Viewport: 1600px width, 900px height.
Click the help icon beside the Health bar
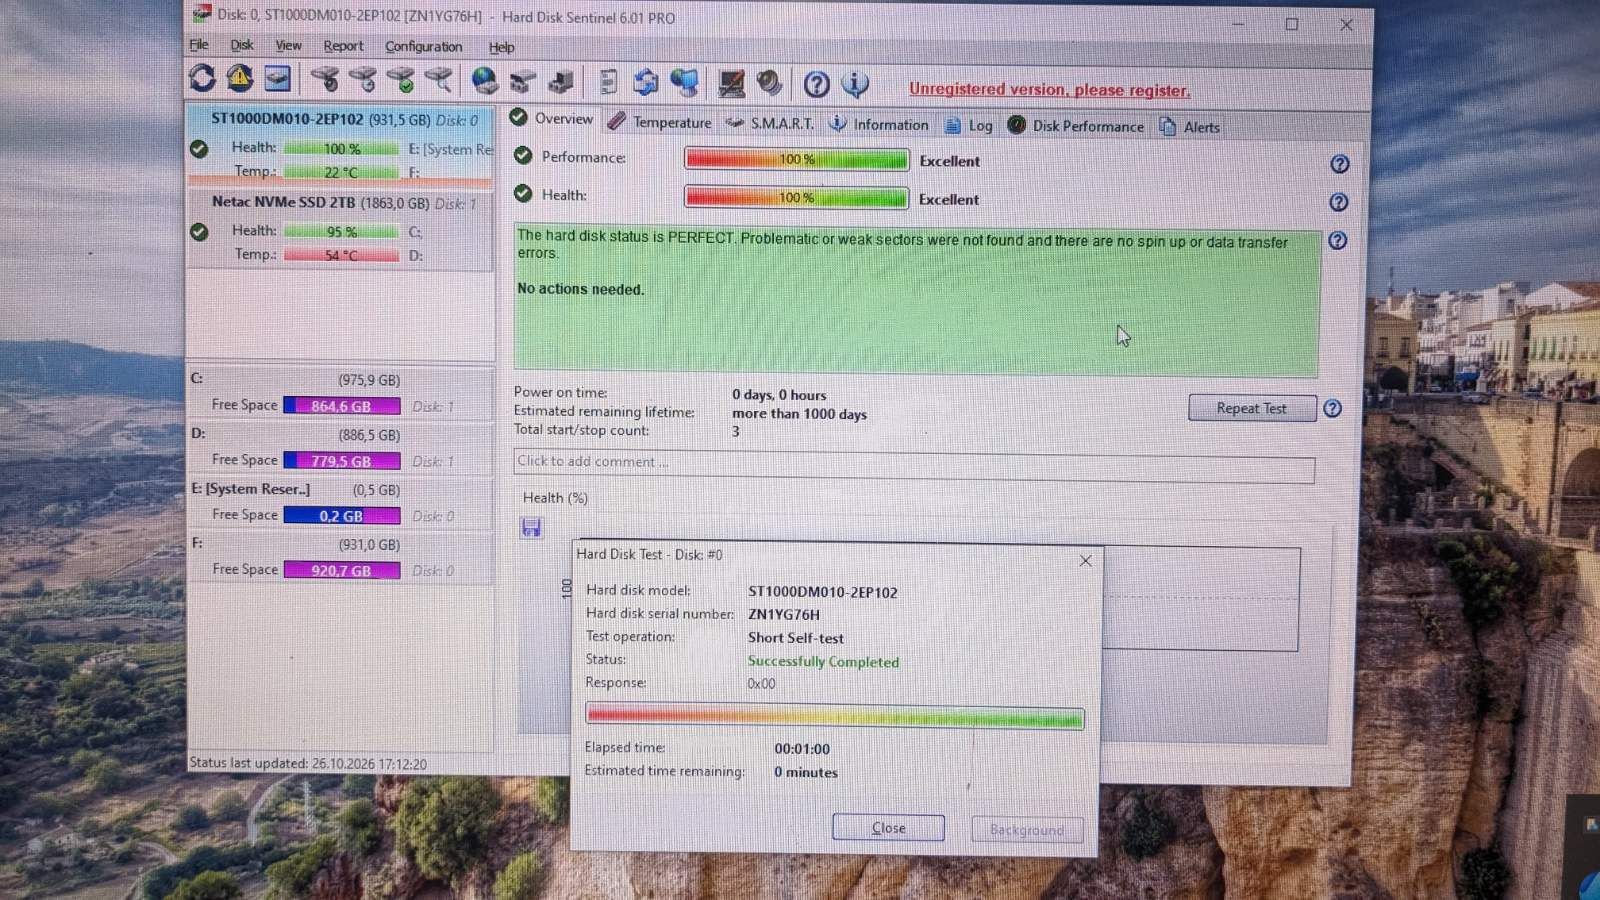tap(1339, 202)
